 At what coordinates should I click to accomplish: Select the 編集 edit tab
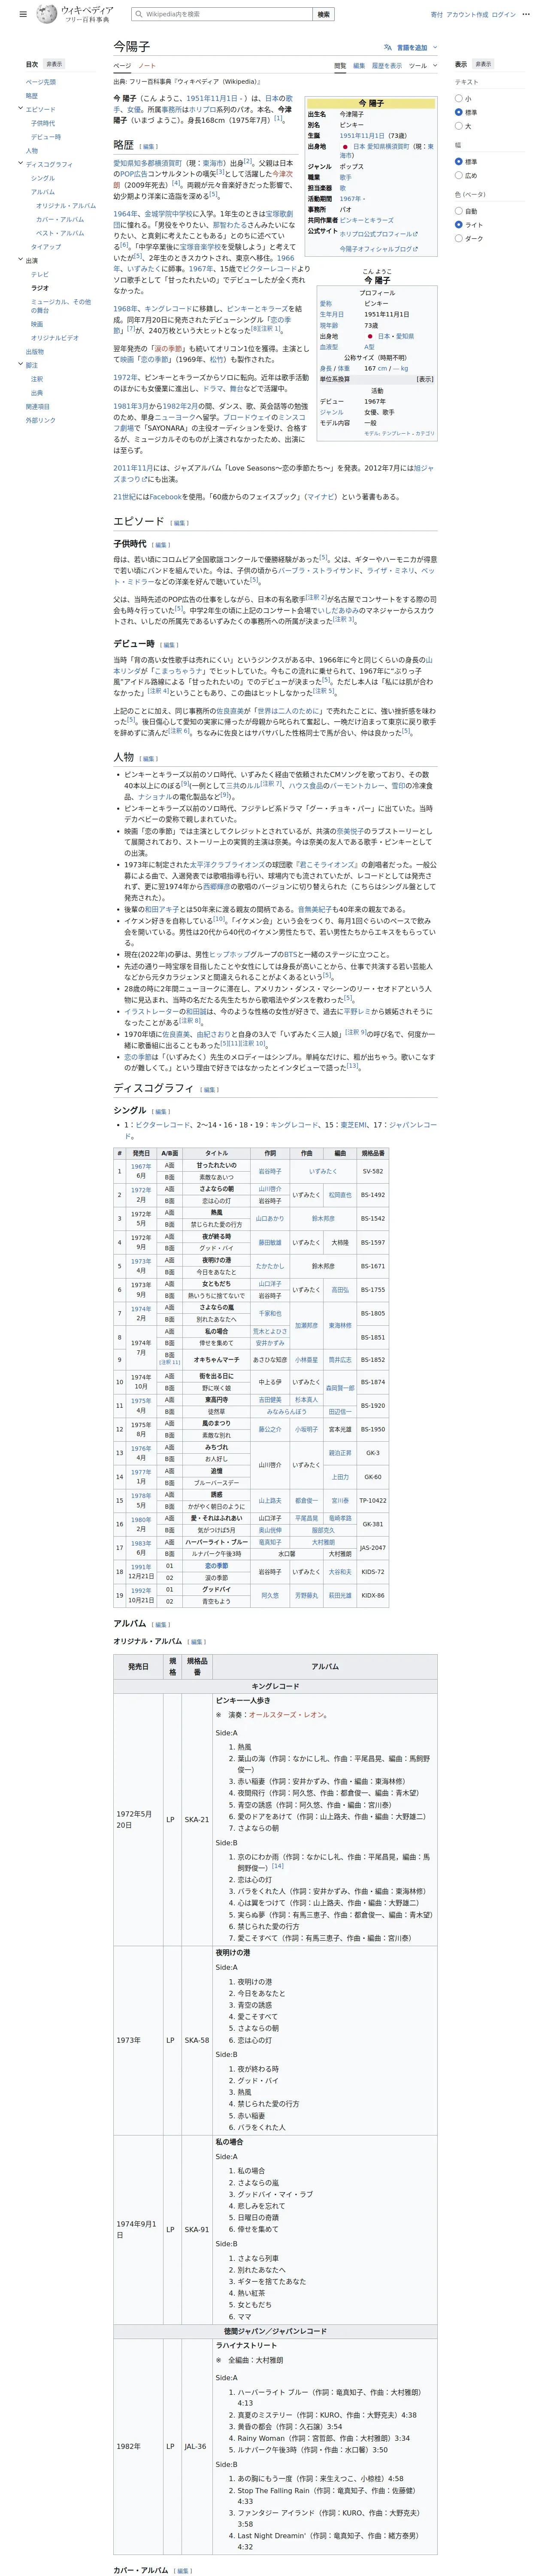click(x=359, y=66)
